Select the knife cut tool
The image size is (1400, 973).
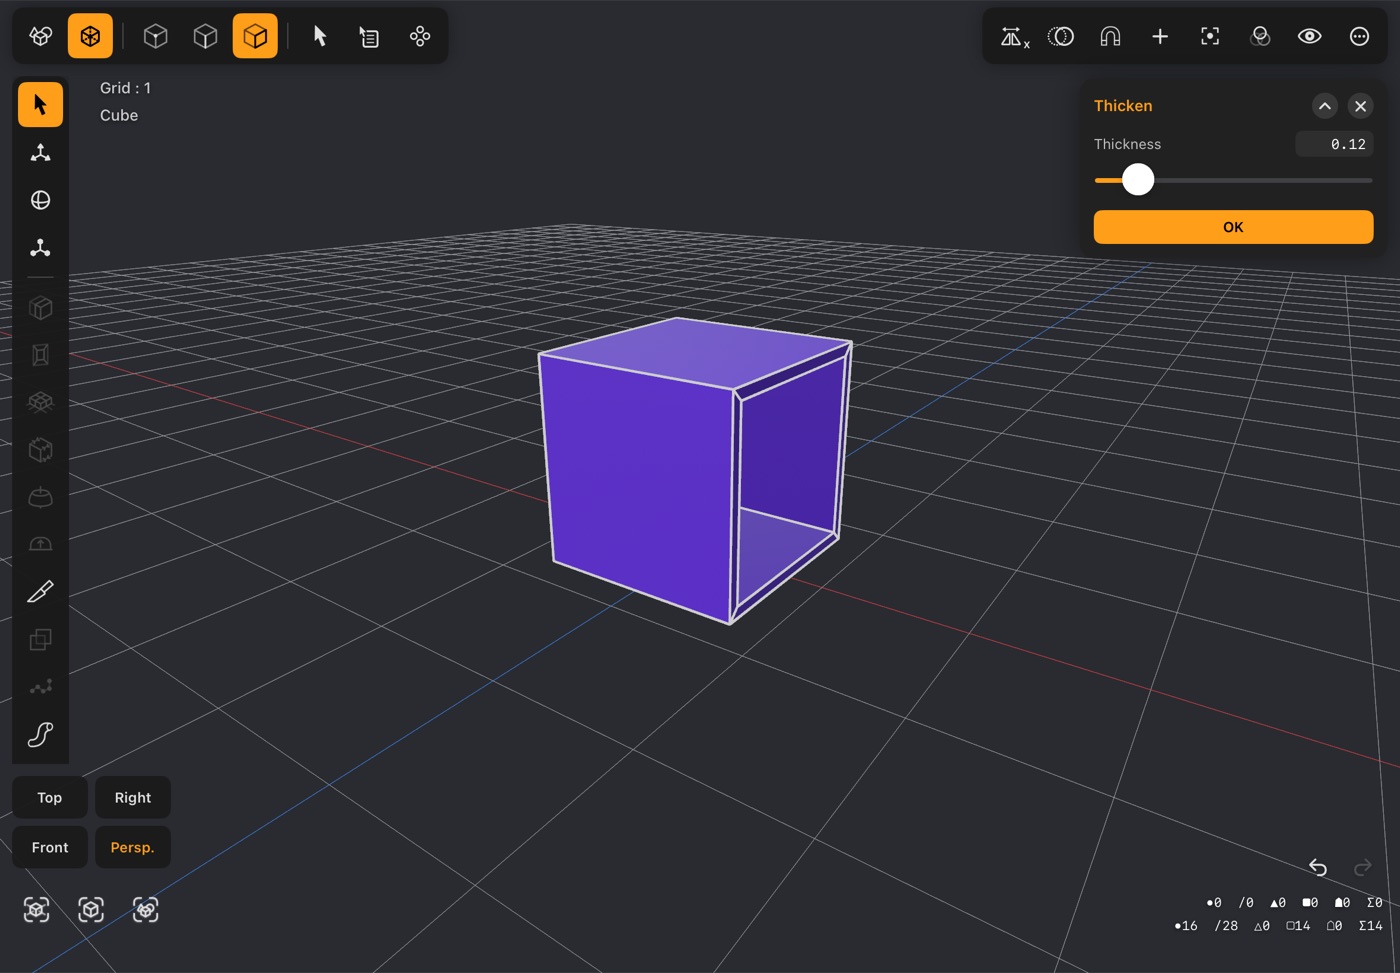pos(40,592)
